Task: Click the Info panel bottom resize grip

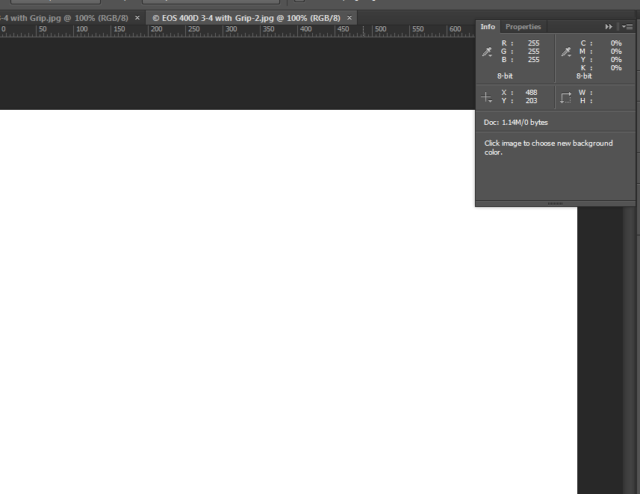Action: 555,203
